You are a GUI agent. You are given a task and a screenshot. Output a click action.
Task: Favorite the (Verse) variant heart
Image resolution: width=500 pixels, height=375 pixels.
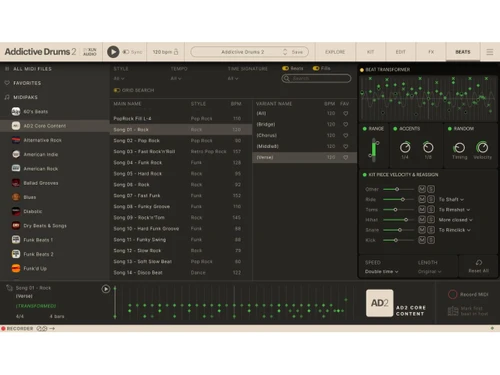pyautogui.click(x=346, y=157)
